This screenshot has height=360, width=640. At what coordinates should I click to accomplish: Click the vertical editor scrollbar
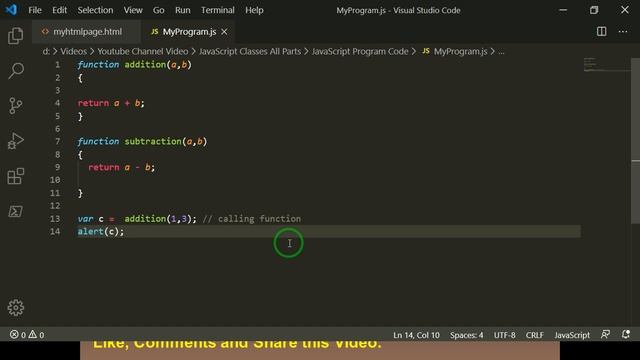(636, 140)
